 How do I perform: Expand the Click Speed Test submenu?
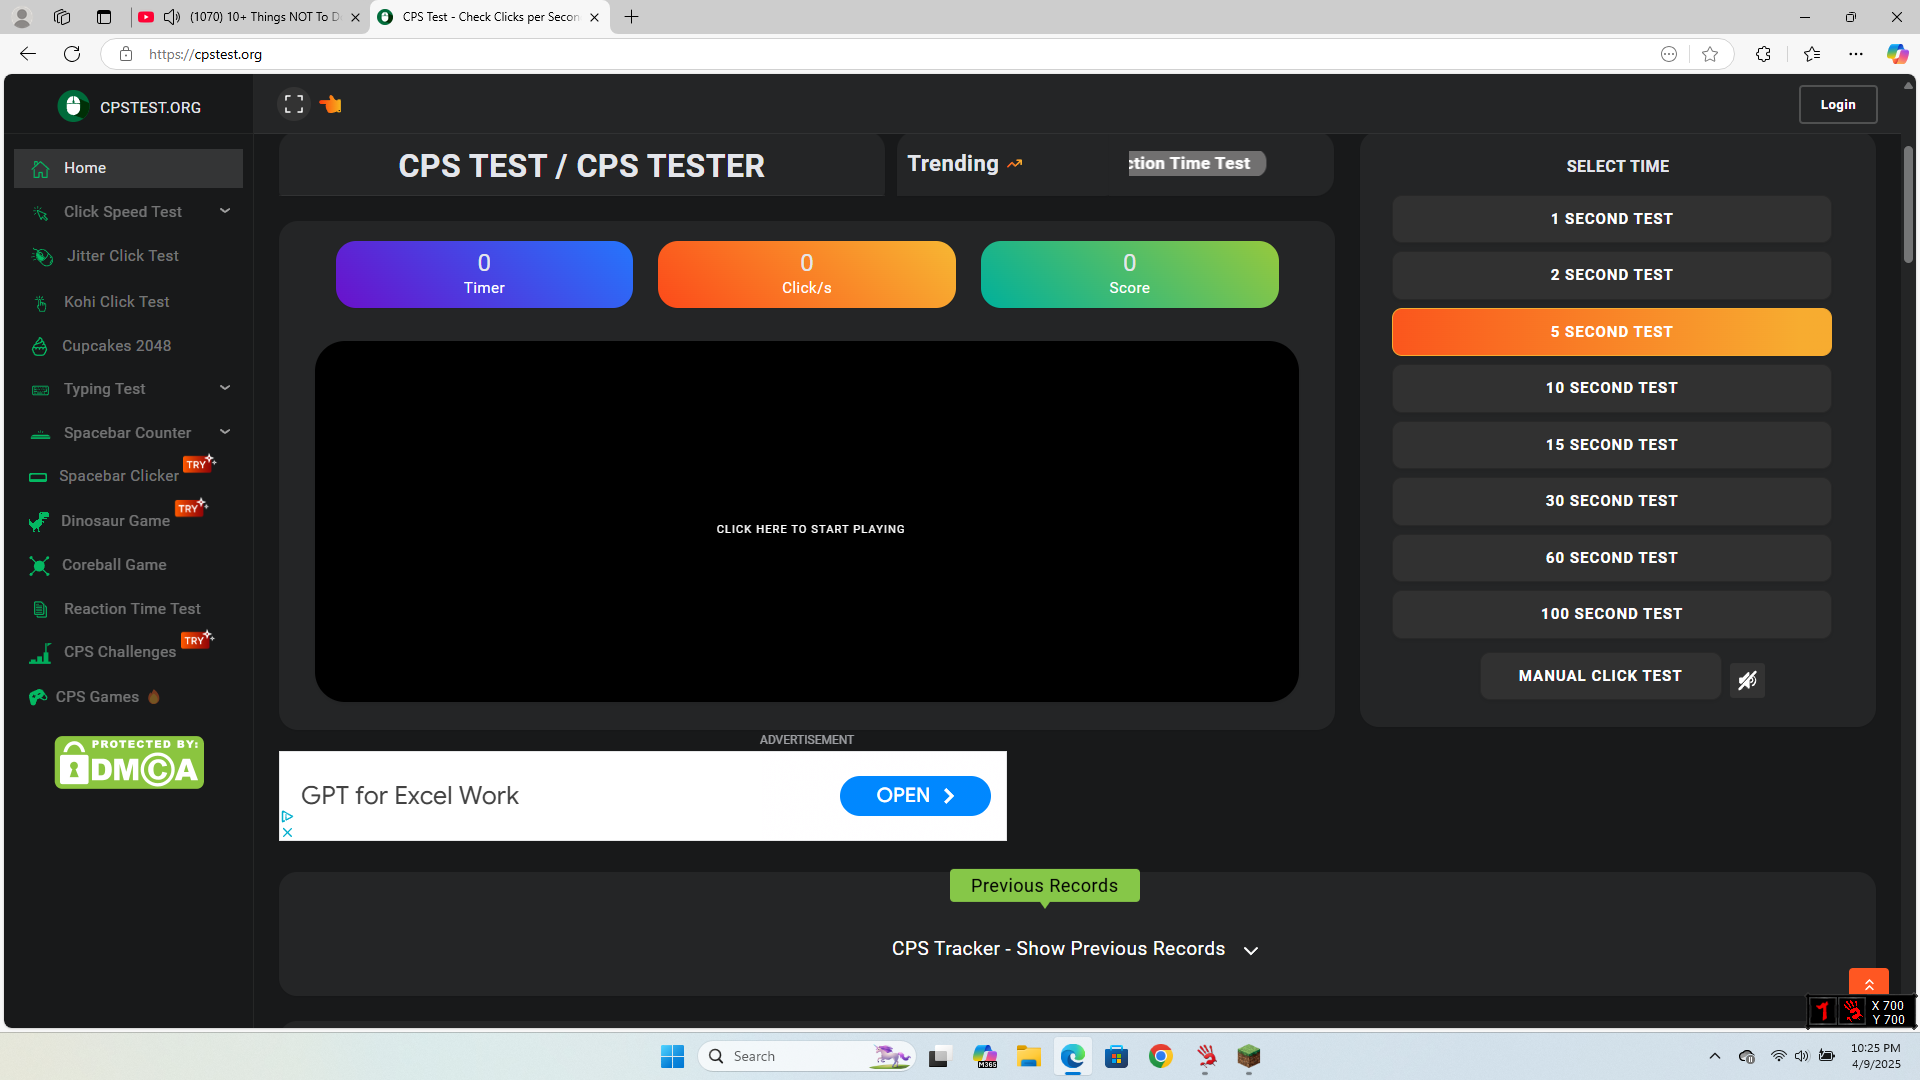(x=225, y=211)
